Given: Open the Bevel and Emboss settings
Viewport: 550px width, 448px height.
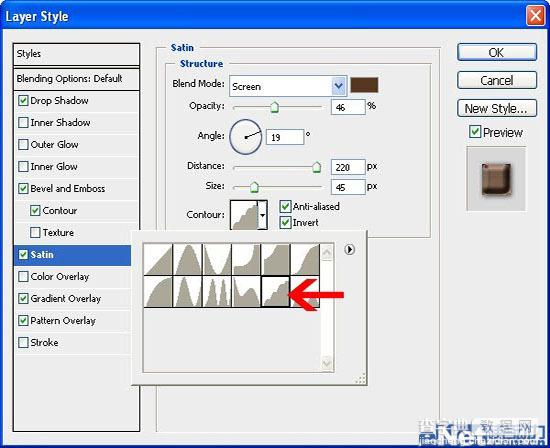Looking at the screenshot, I should [x=68, y=188].
